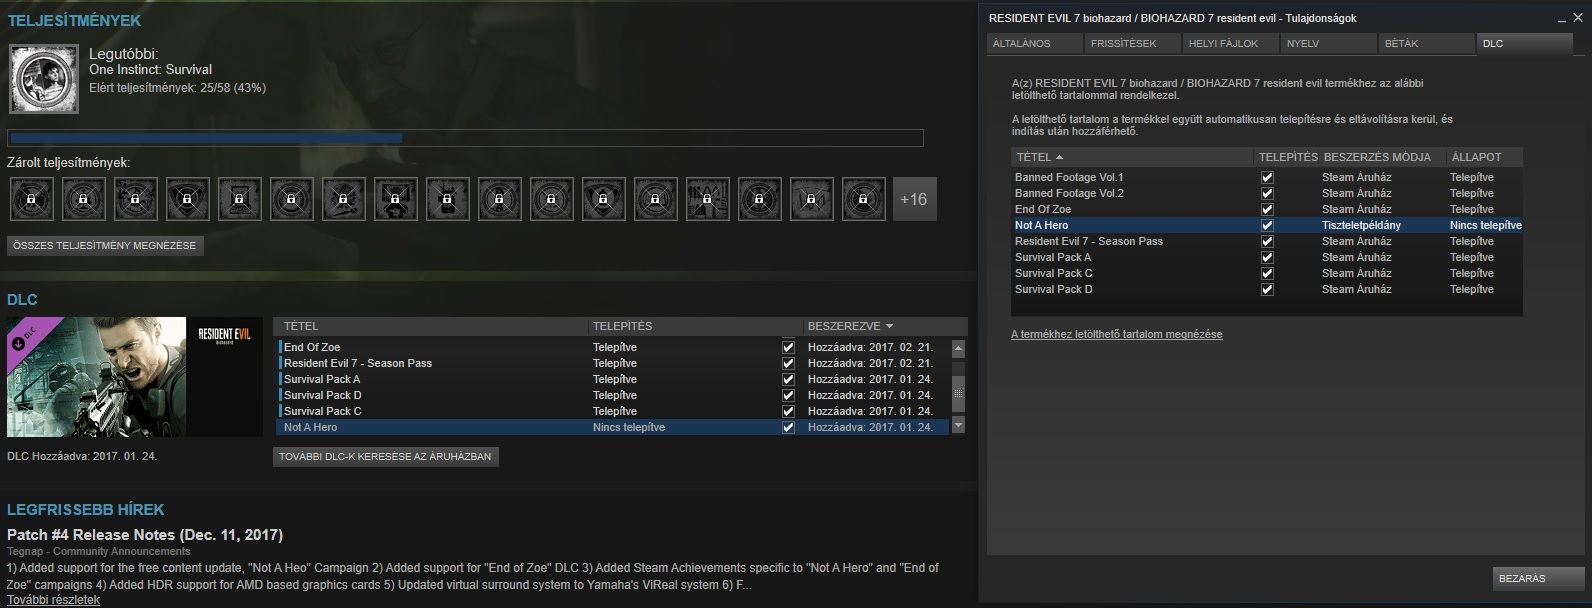This screenshot has height=608, width=1592.
Task: Toggle Survival Pack D checkbox in library DLC list
Action: point(788,395)
